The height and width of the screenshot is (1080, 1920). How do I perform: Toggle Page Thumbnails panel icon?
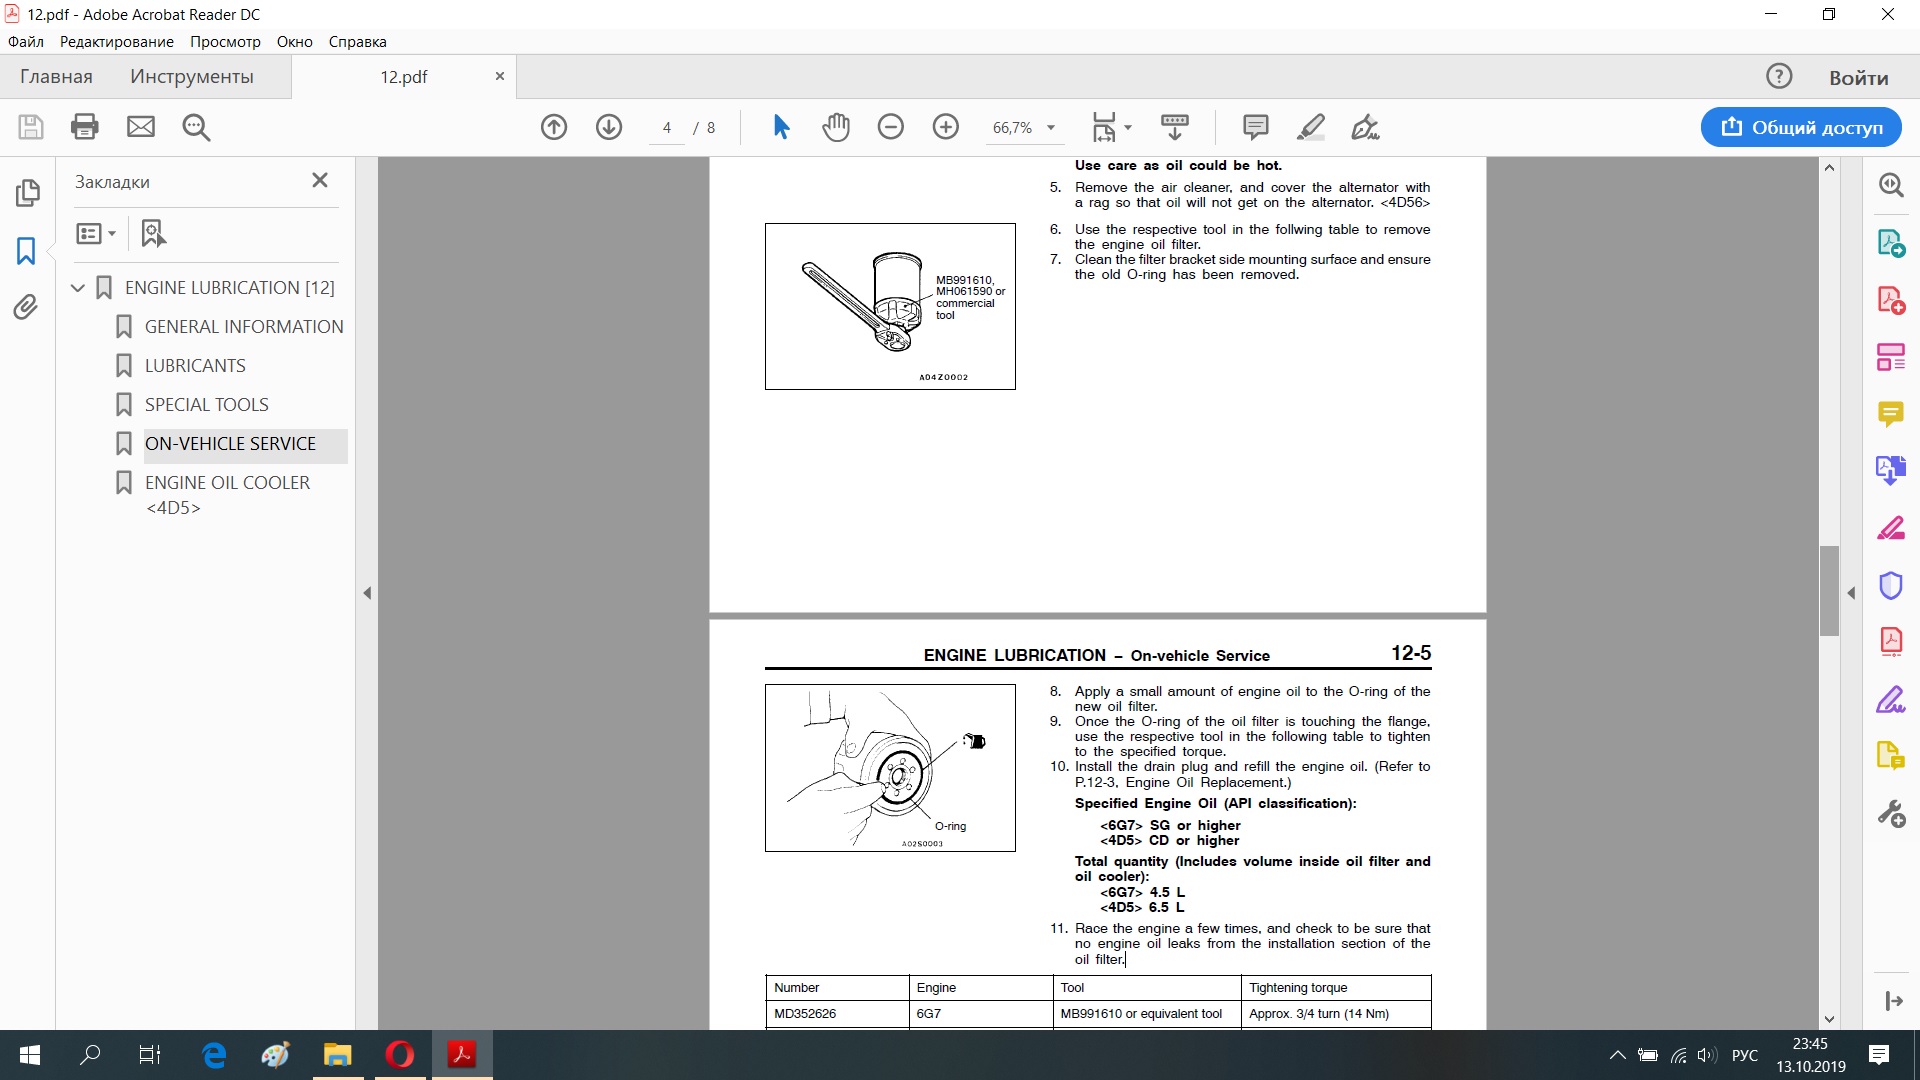27,192
